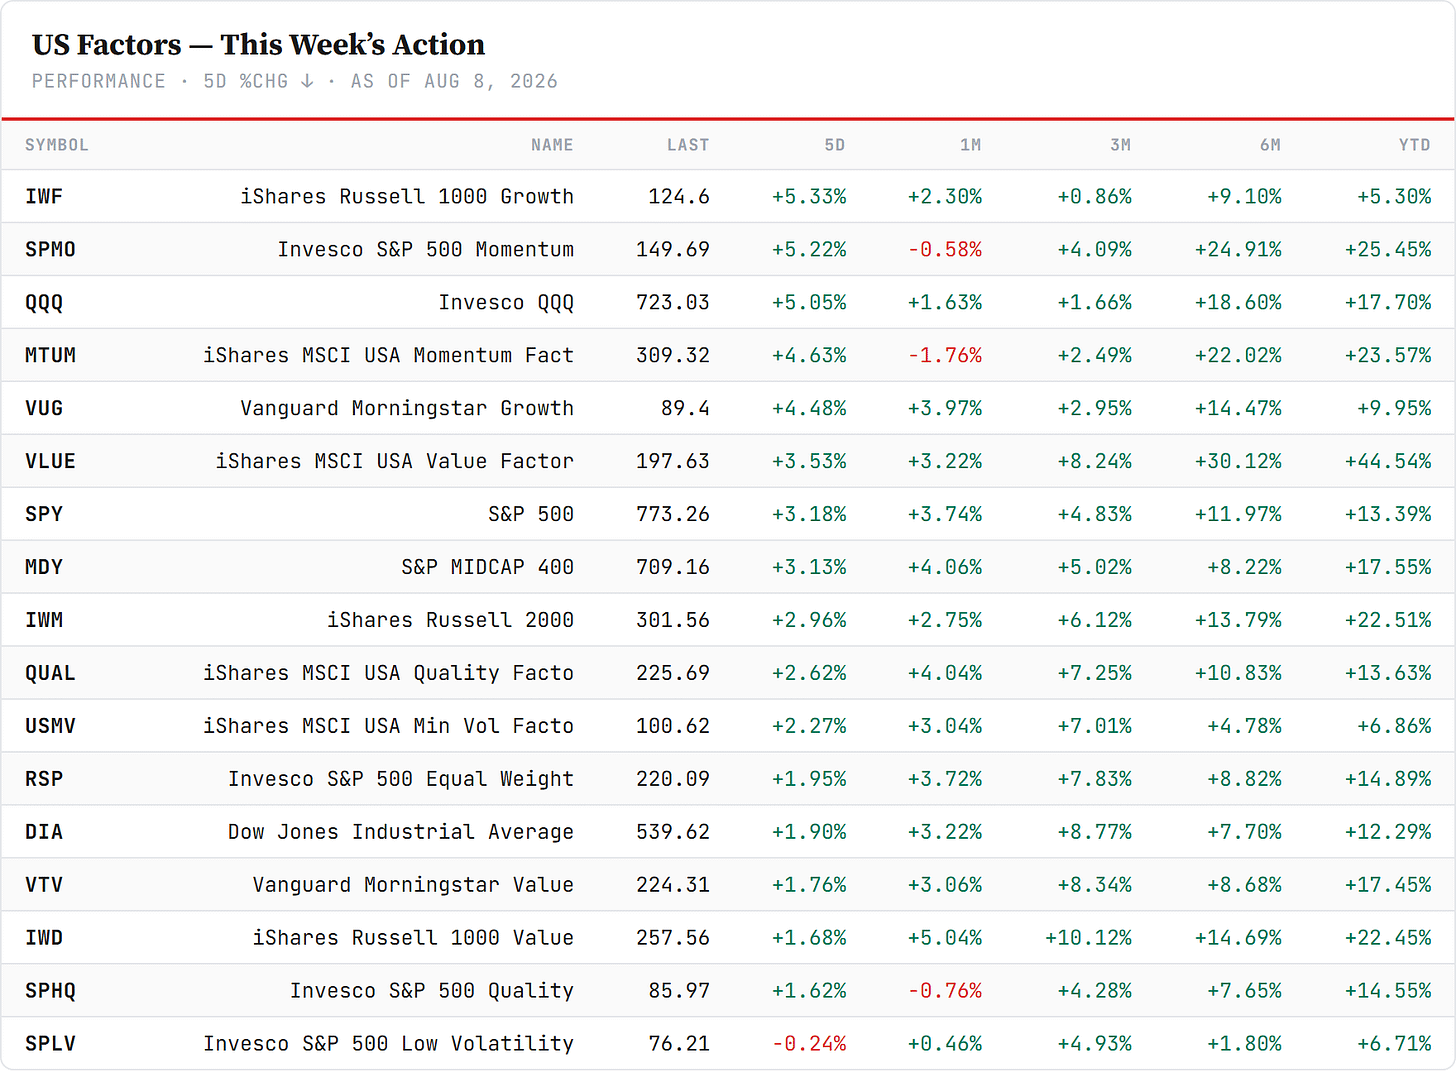Click the name iShares Russell 2000
The height and width of the screenshot is (1072, 1456).
(451, 620)
